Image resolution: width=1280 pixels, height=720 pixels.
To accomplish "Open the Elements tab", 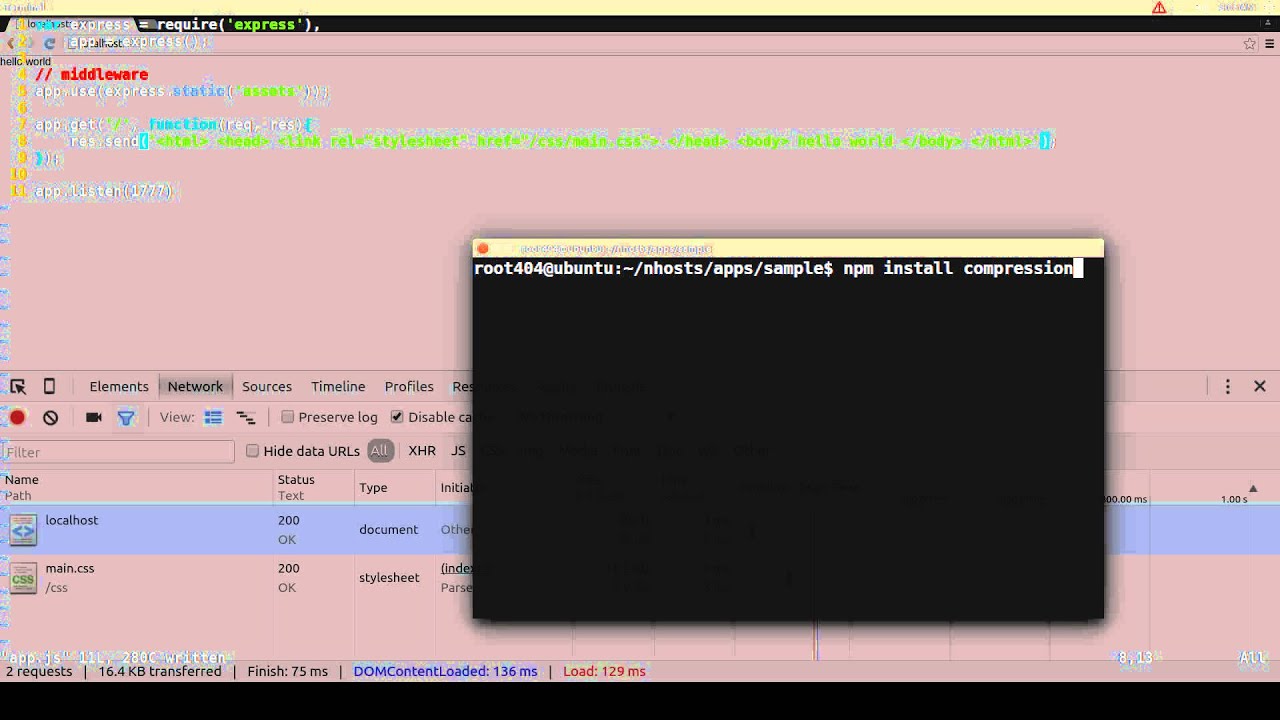I will (119, 386).
